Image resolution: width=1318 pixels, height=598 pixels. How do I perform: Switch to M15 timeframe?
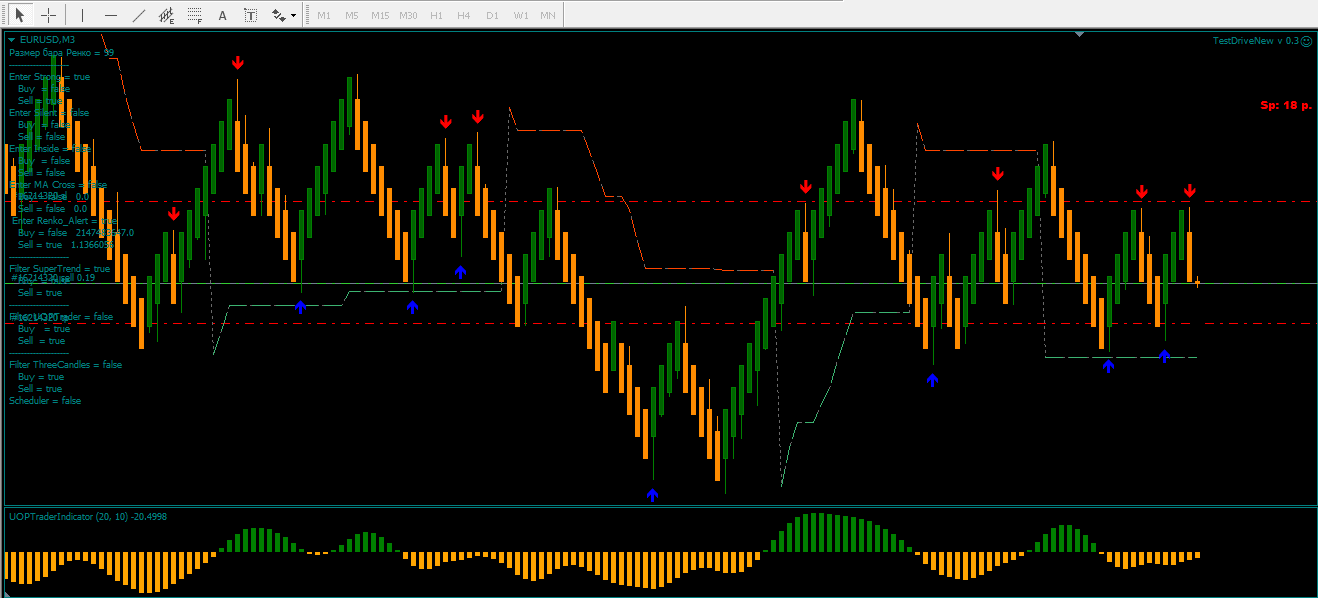click(380, 16)
